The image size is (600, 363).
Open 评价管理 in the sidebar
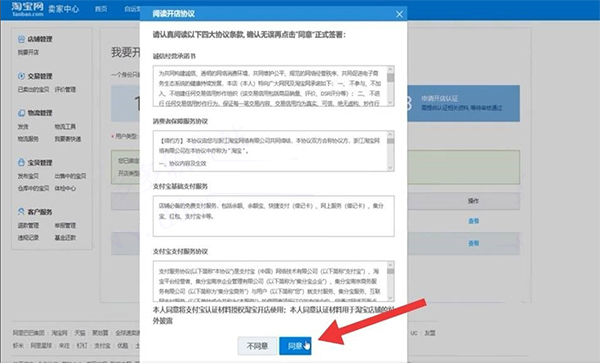[x=65, y=89]
